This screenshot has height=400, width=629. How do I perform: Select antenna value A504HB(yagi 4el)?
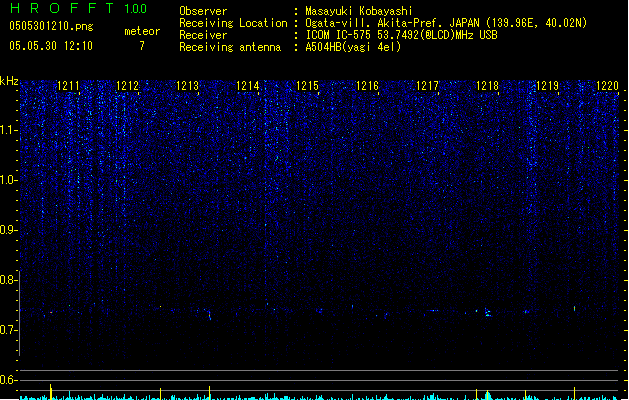[x=353, y=47]
